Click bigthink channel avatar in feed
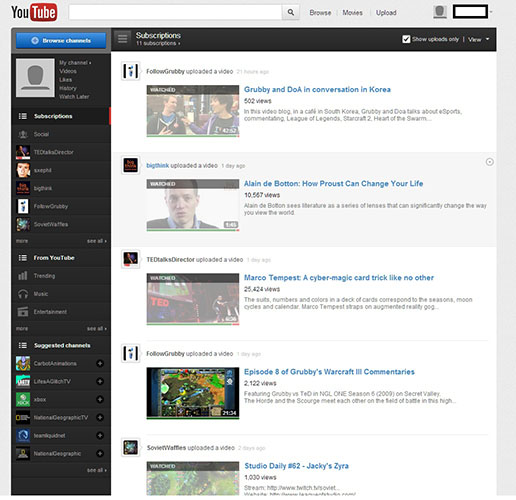 pyautogui.click(x=130, y=165)
